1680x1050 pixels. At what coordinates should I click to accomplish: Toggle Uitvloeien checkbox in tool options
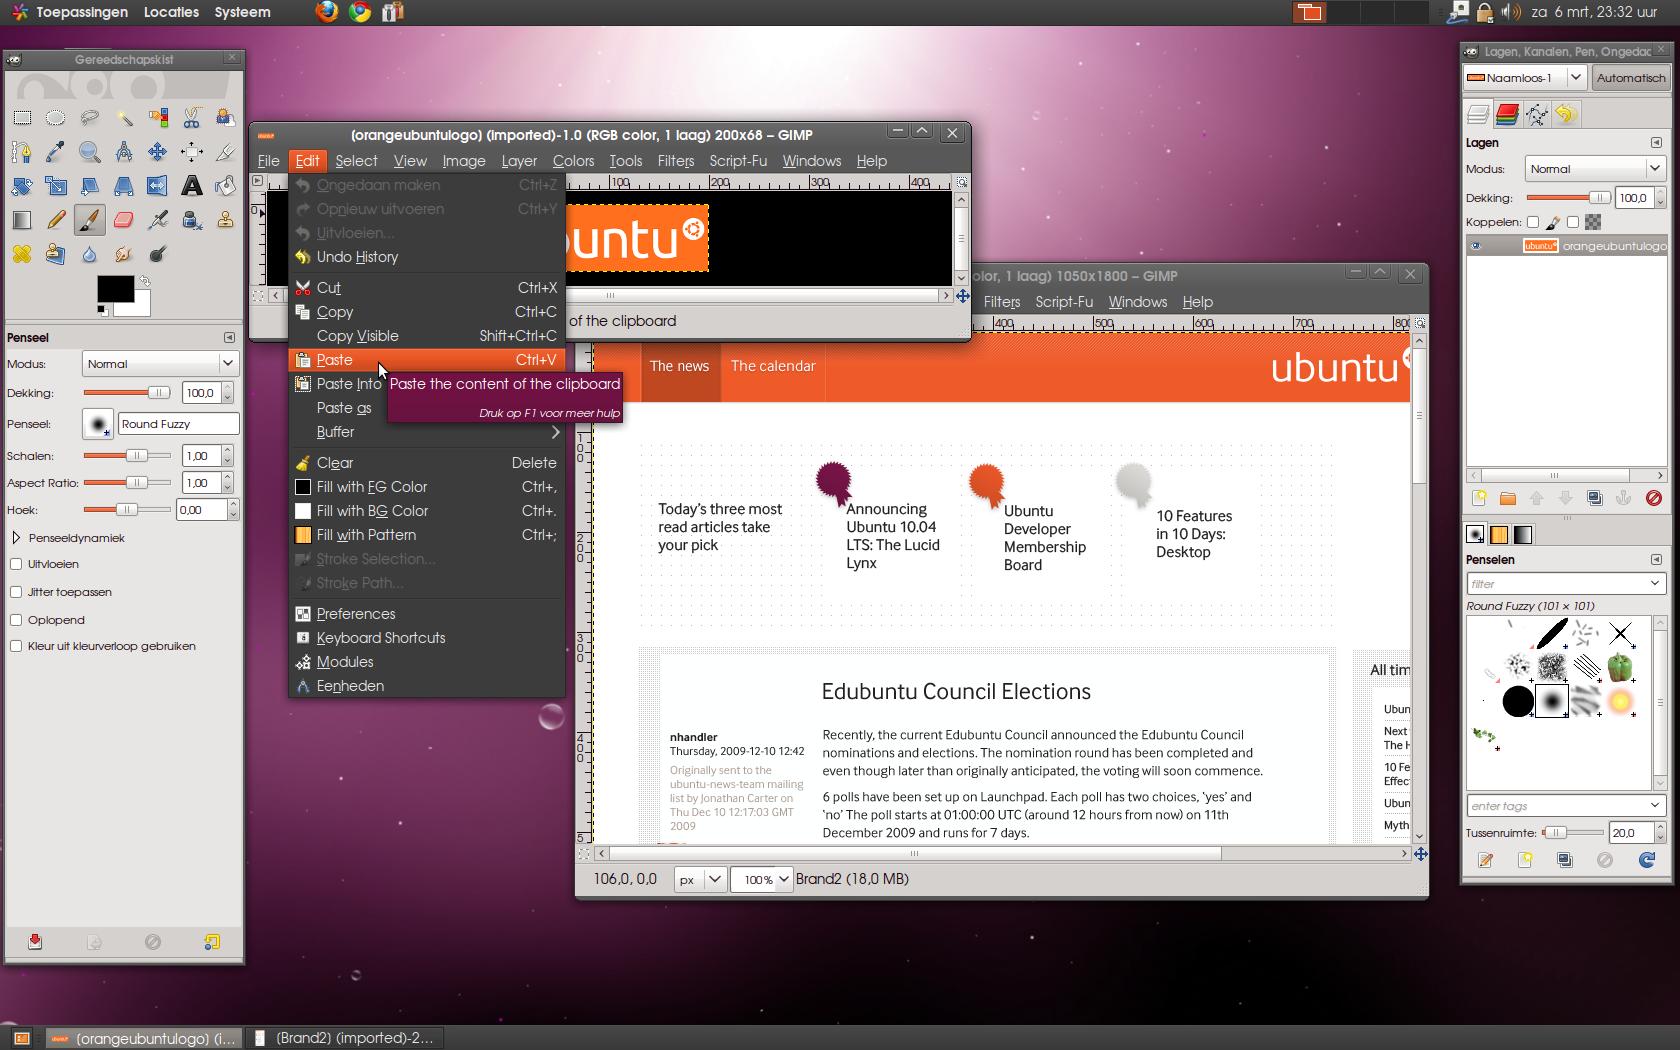(16, 564)
